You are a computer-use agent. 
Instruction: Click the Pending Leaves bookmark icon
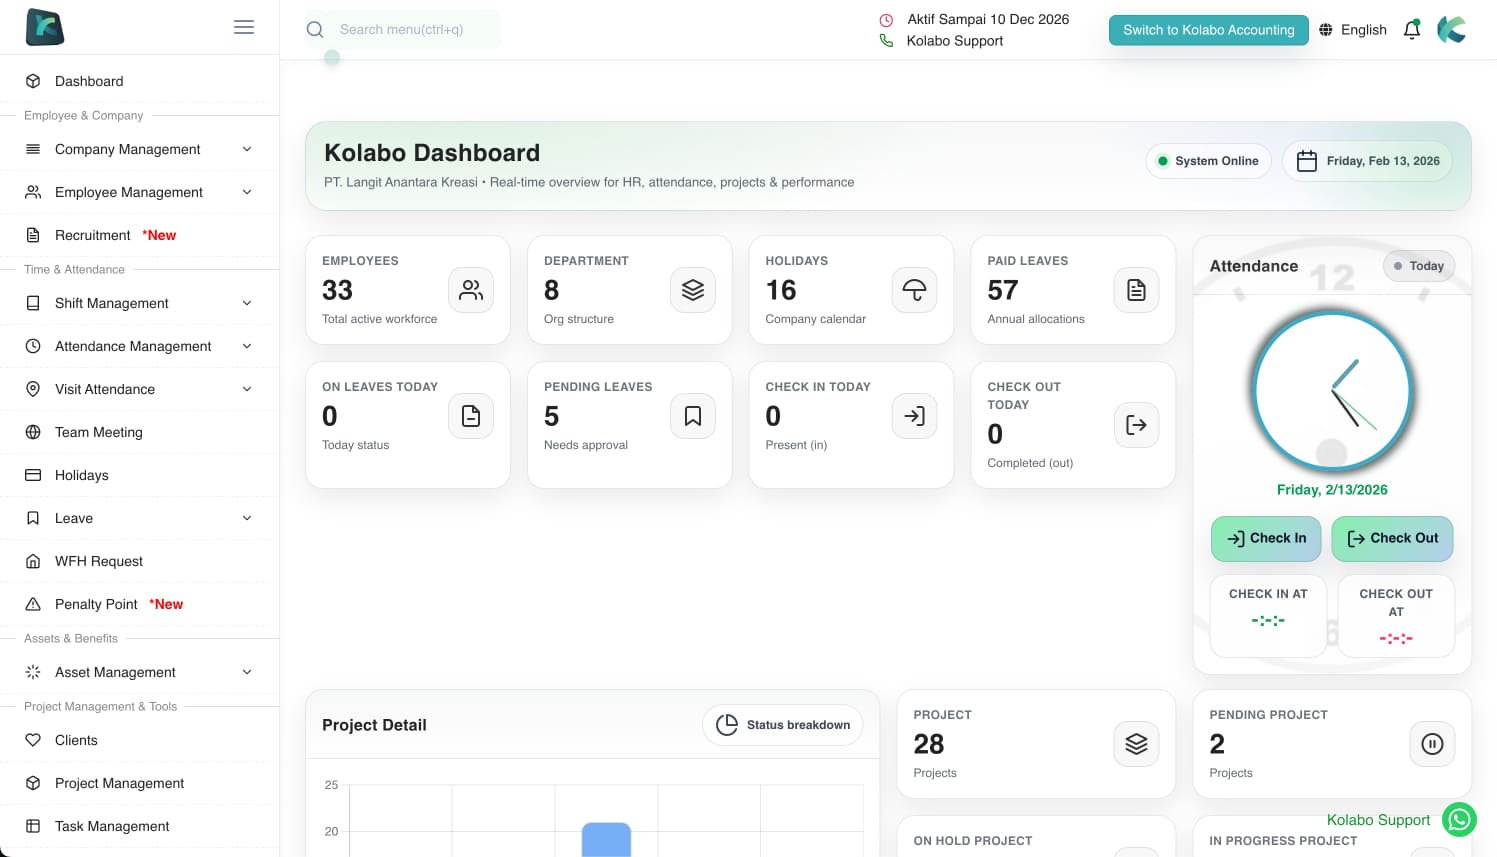pyautogui.click(x=693, y=416)
